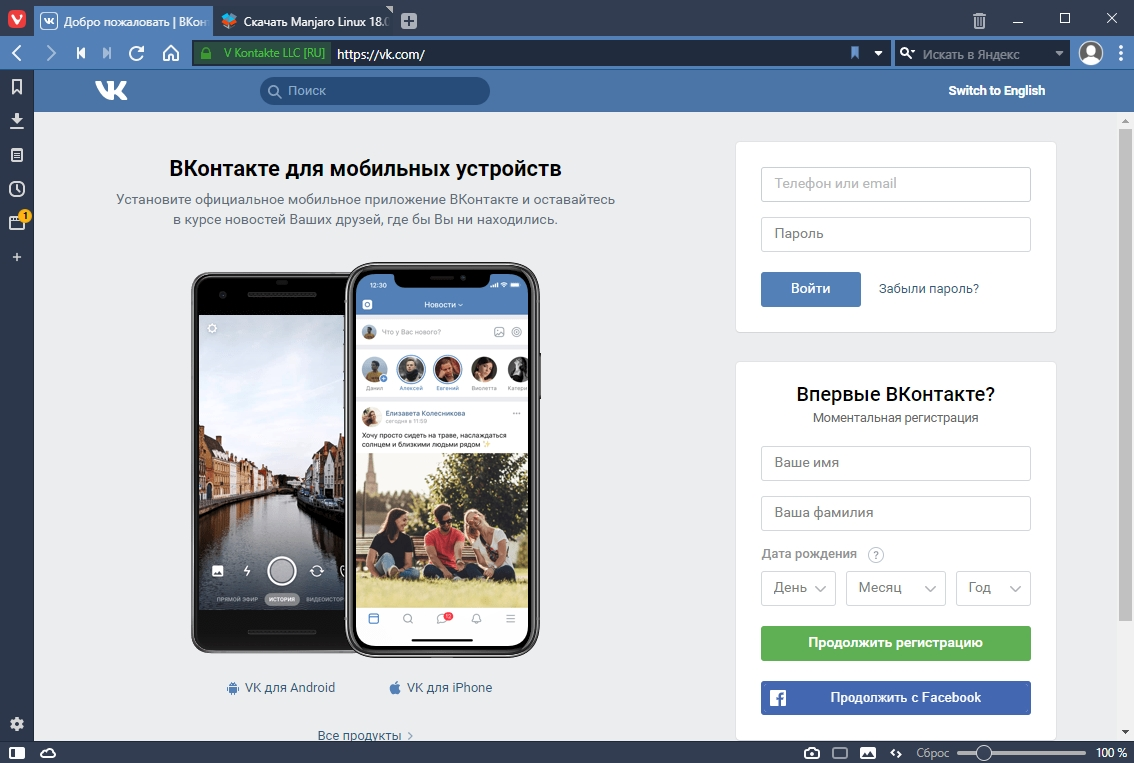Open the closed tabs trash icon
Screen dimensions: 1134x763
(x=979, y=20)
